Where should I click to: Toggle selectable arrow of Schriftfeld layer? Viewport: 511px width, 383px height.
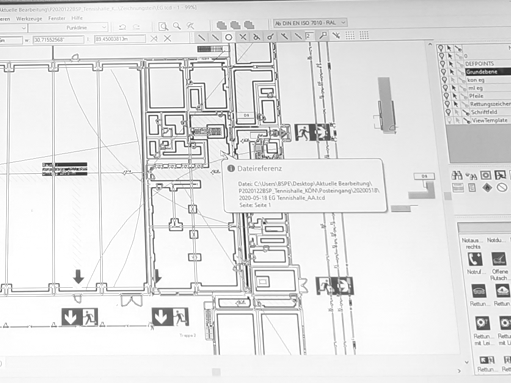click(457, 112)
